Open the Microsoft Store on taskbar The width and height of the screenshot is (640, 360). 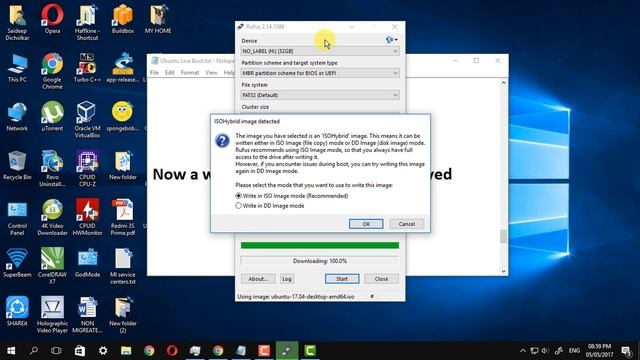pos(80,351)
